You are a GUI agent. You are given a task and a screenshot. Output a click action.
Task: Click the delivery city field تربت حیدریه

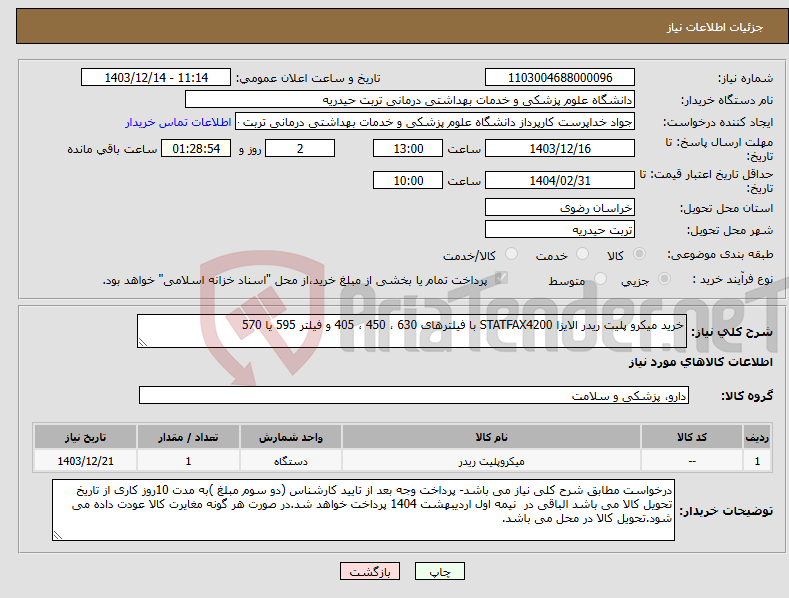560,230
